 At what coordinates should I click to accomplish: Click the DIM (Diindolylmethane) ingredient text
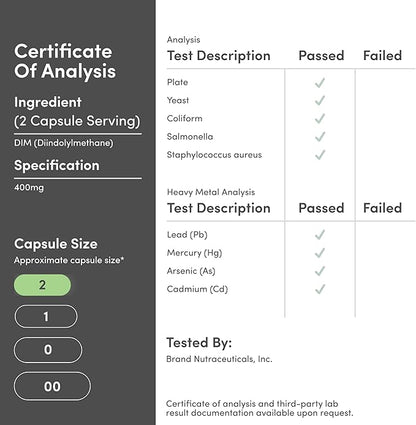click(64, 143)
